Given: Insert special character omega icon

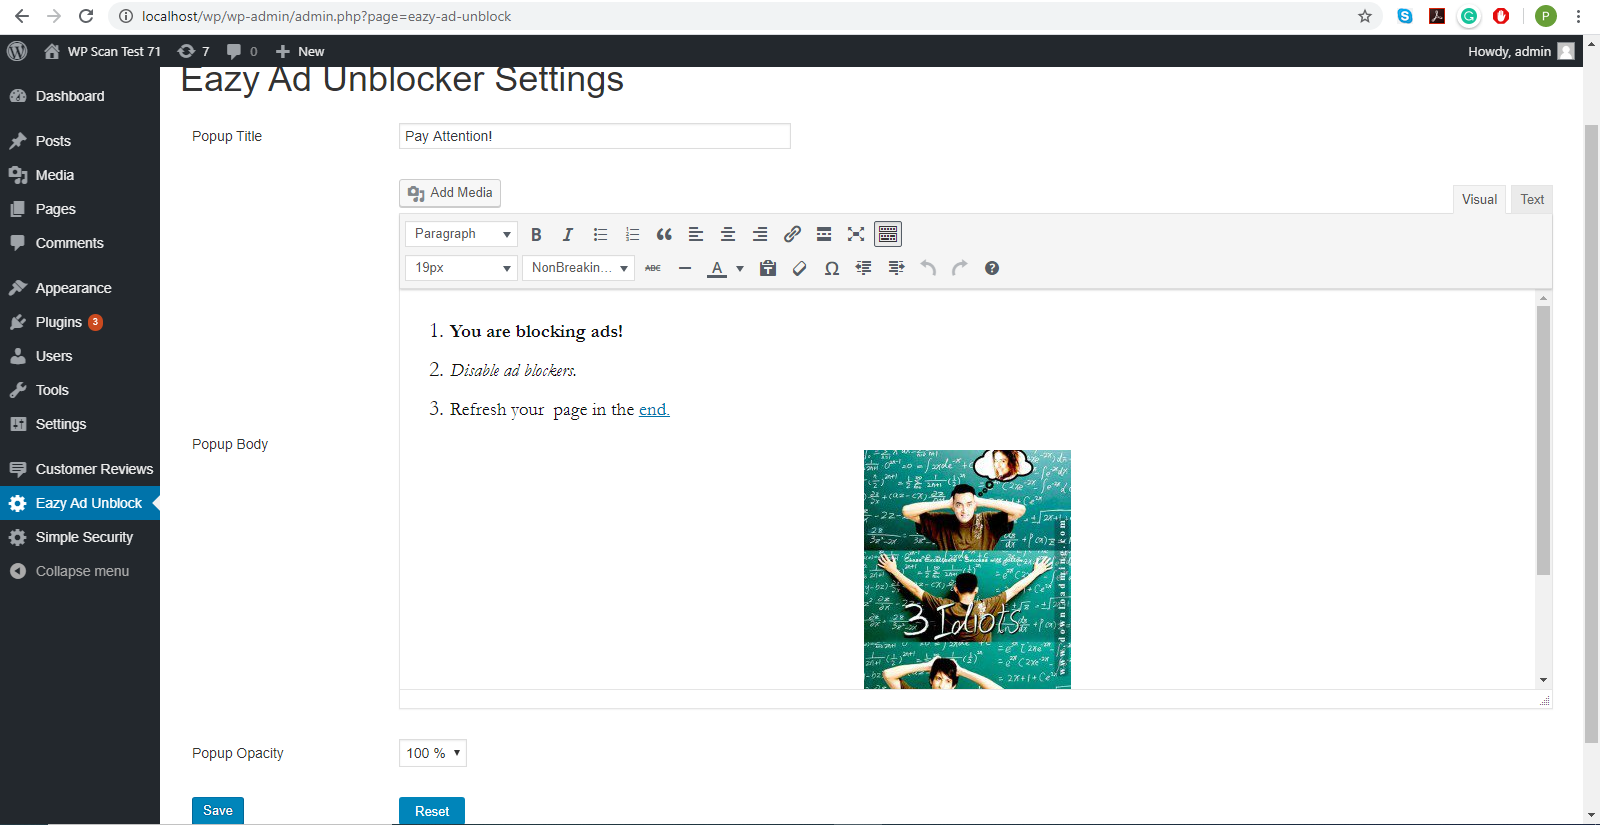Looking at the screenshot, I should click(x=832, y=268).
